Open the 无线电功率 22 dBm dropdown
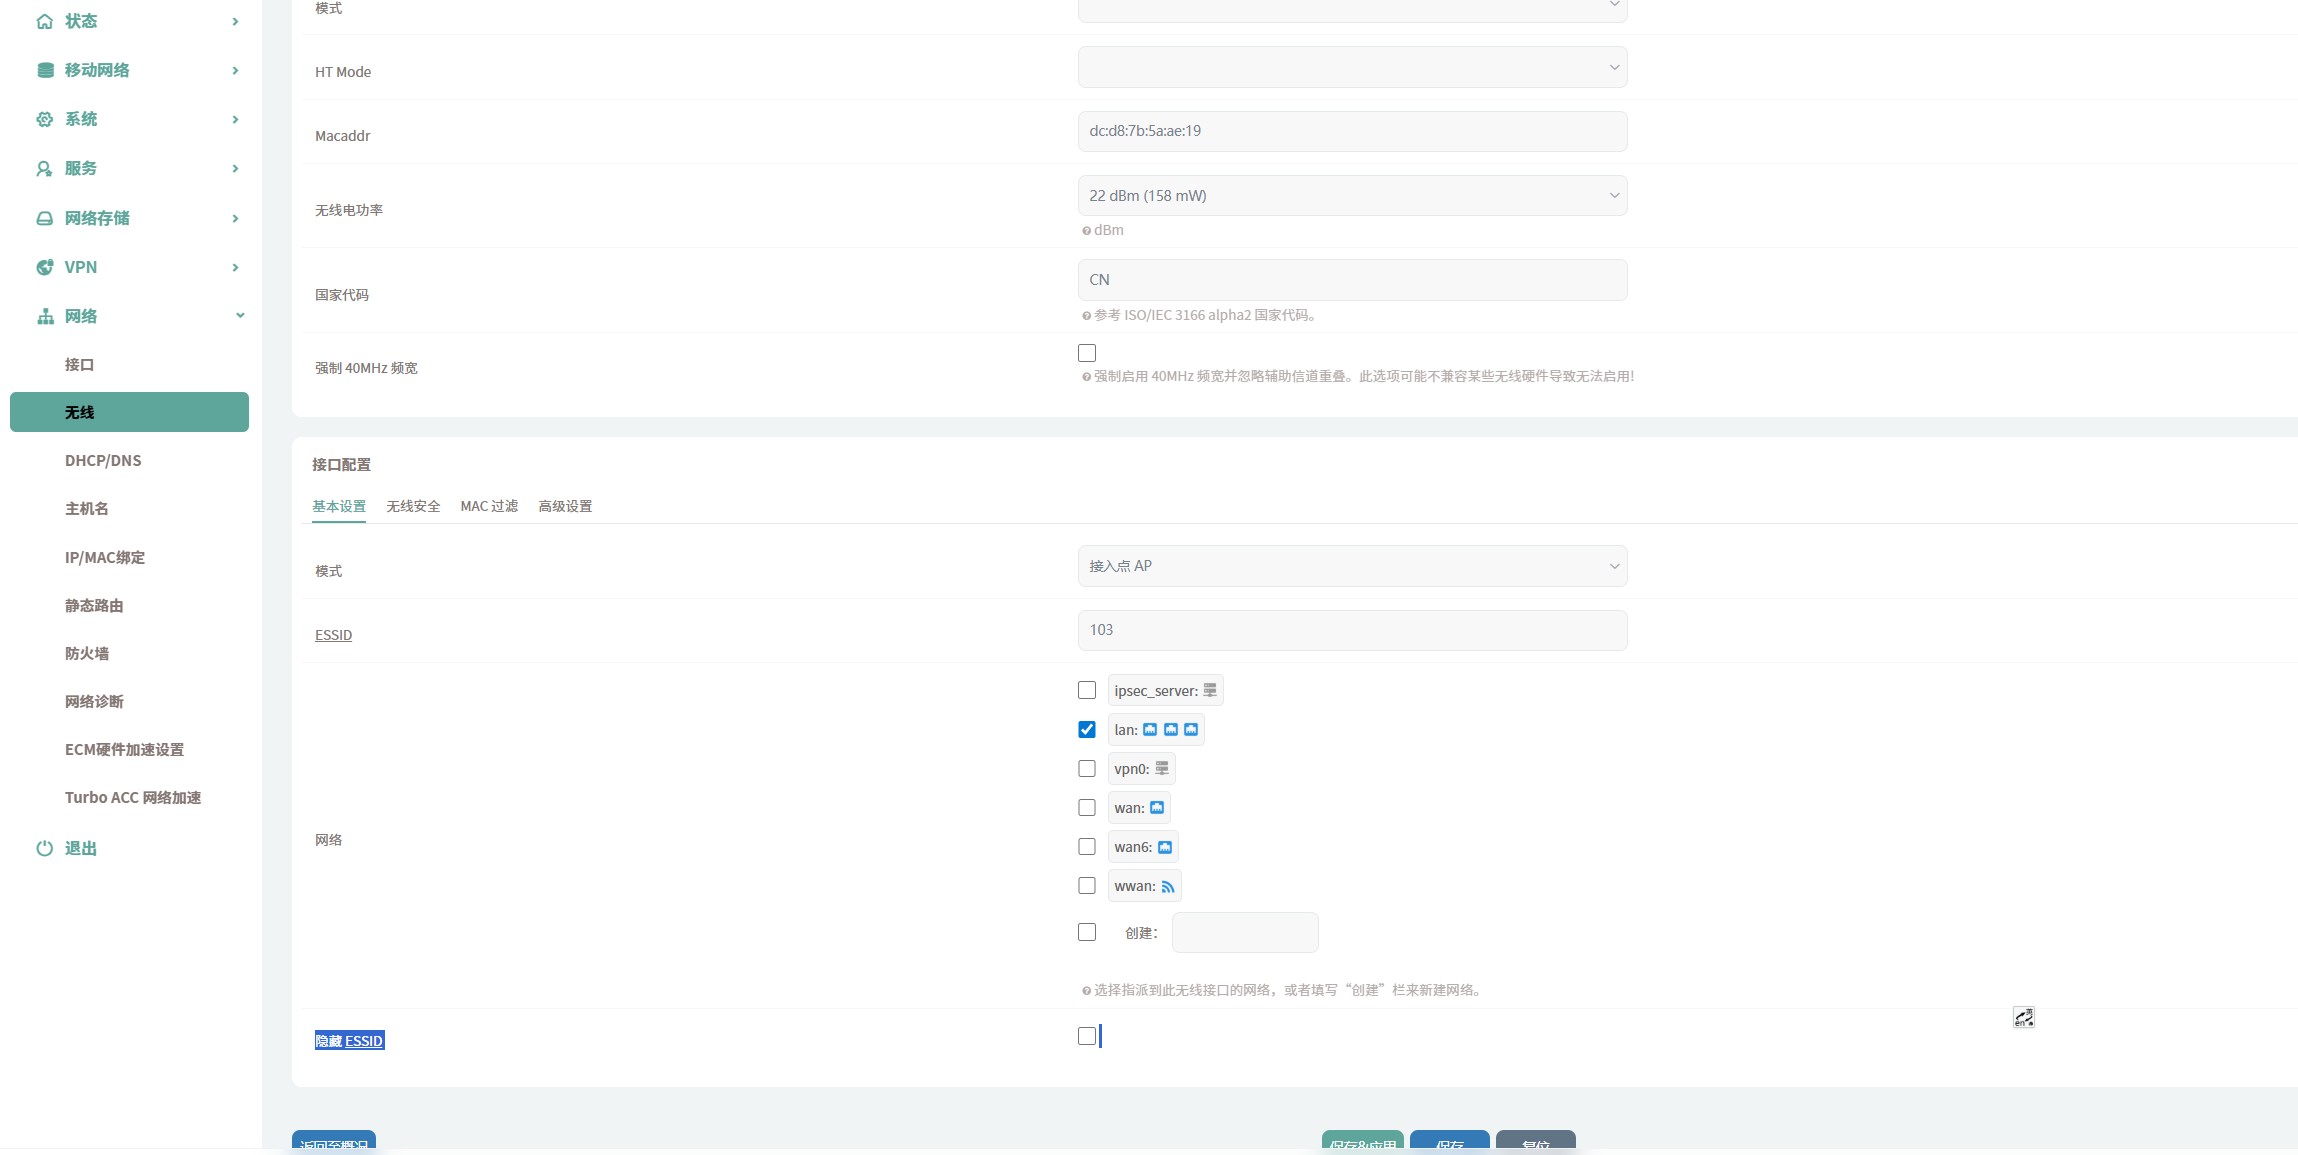The width and height of the screenshot is (2298, 1155). point(1352,196)
